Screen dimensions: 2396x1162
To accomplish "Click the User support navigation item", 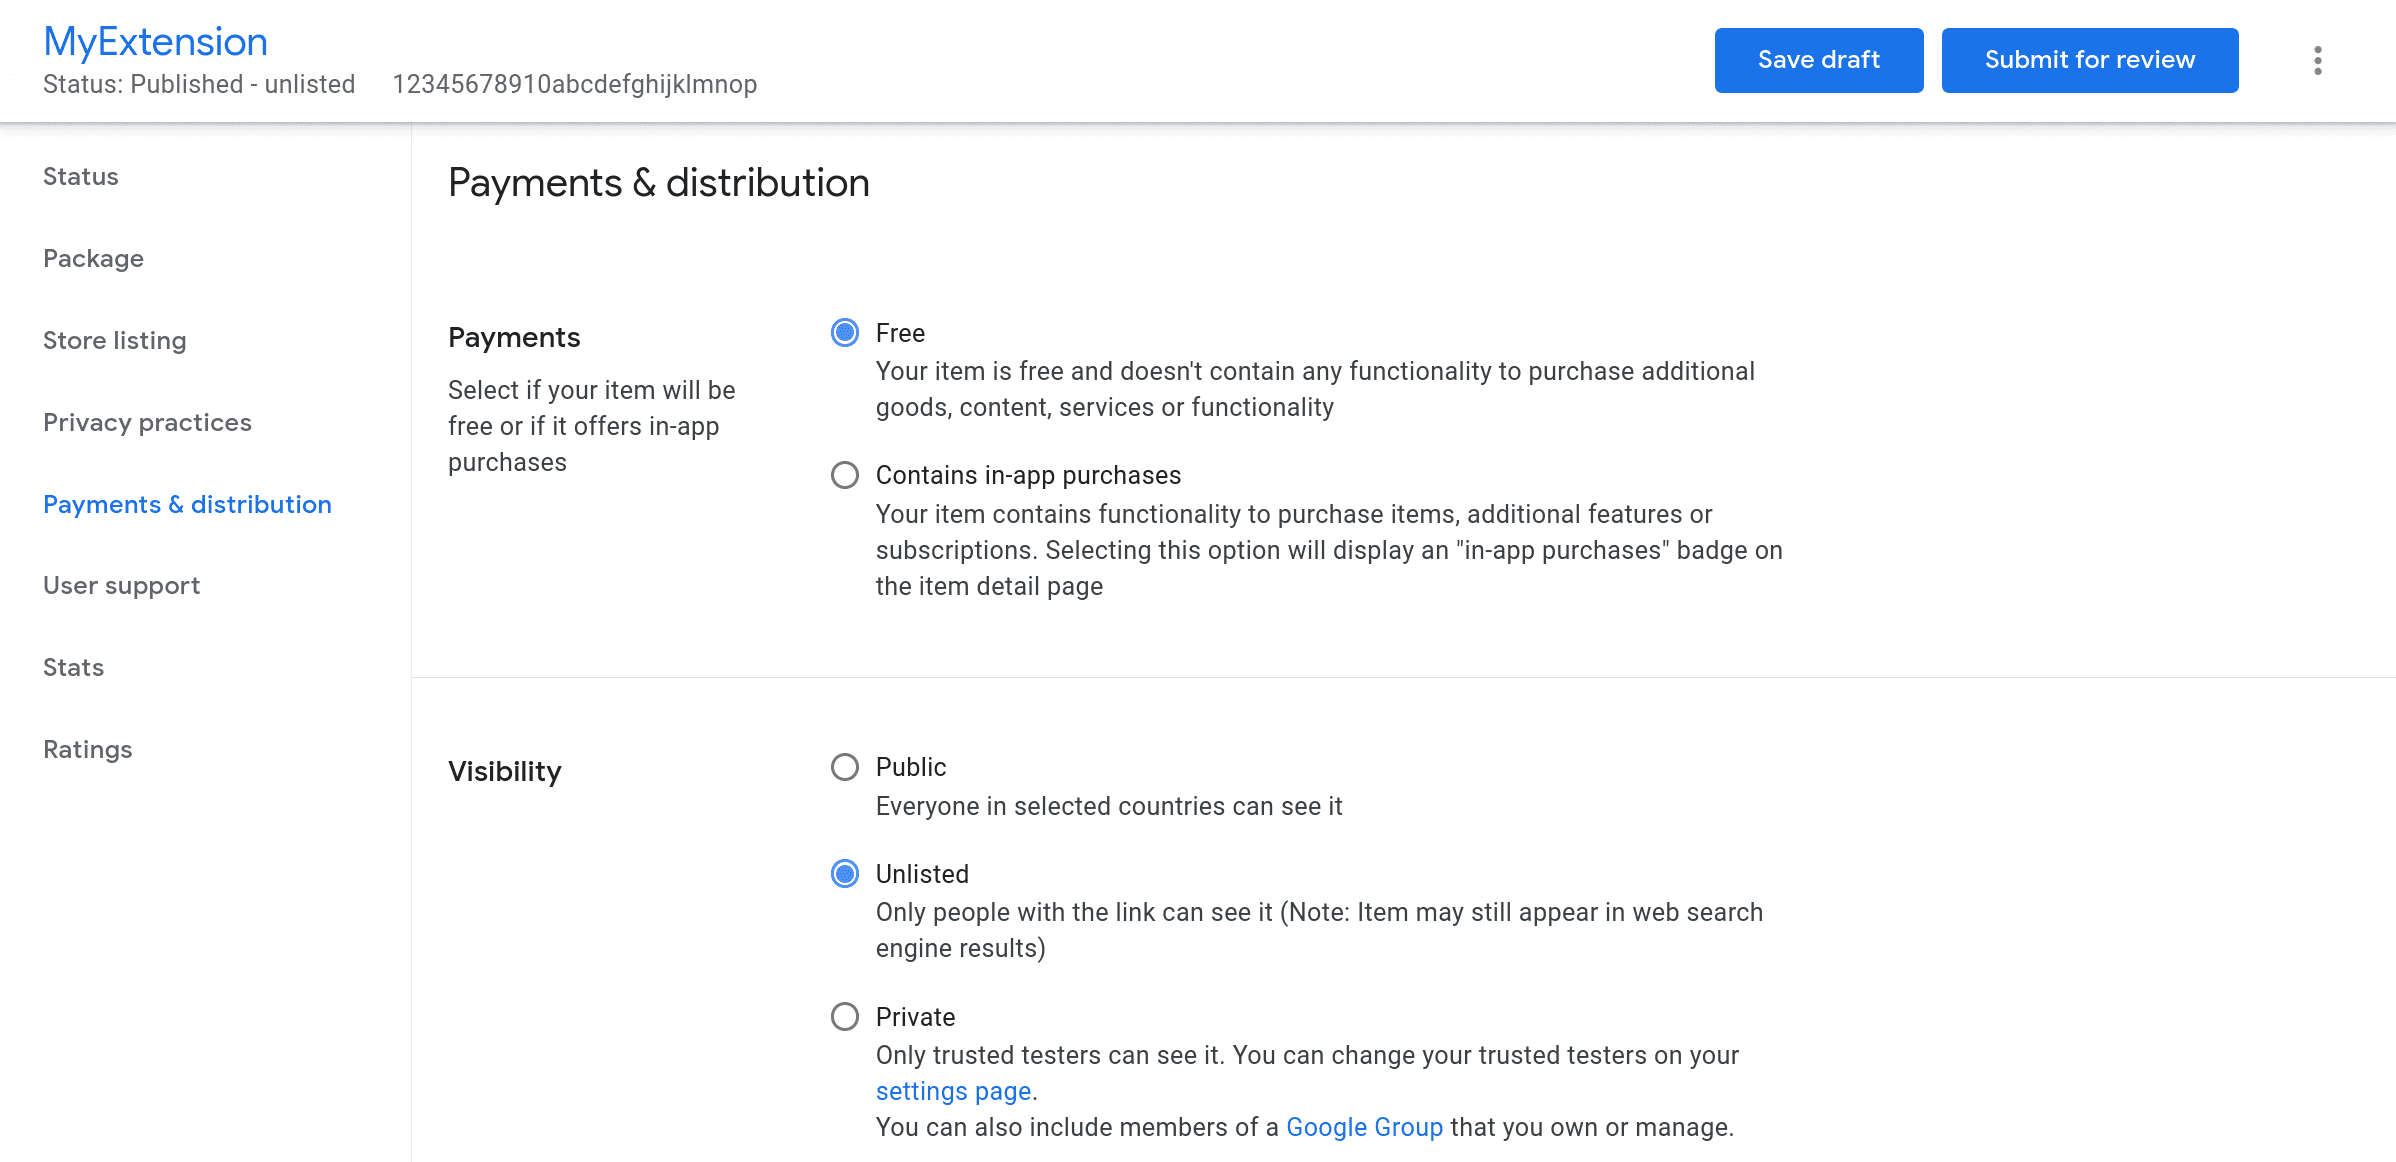I will [121, 586].
